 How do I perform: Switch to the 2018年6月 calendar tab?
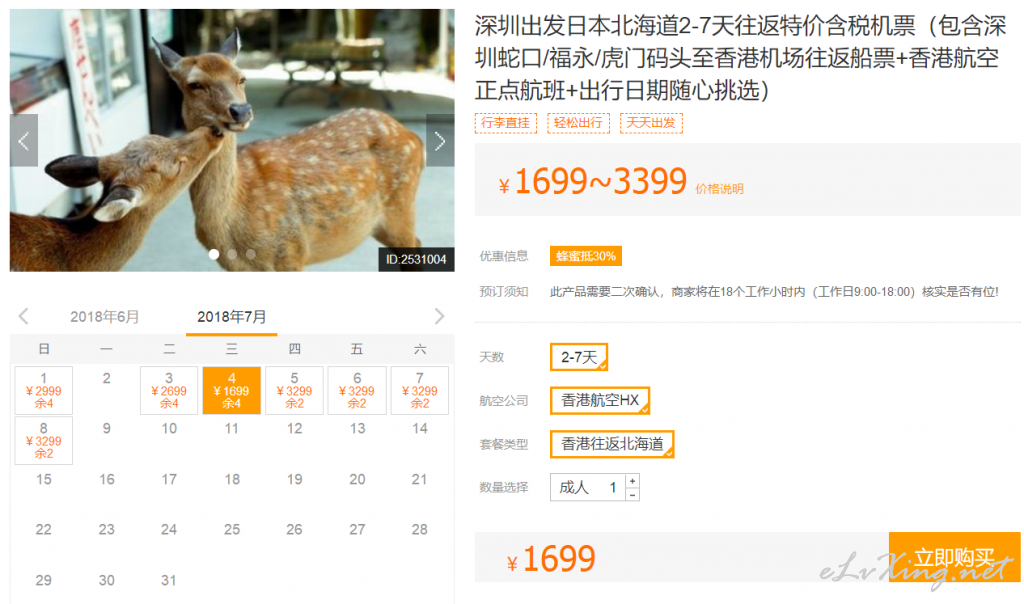click(x=104, y=317)
